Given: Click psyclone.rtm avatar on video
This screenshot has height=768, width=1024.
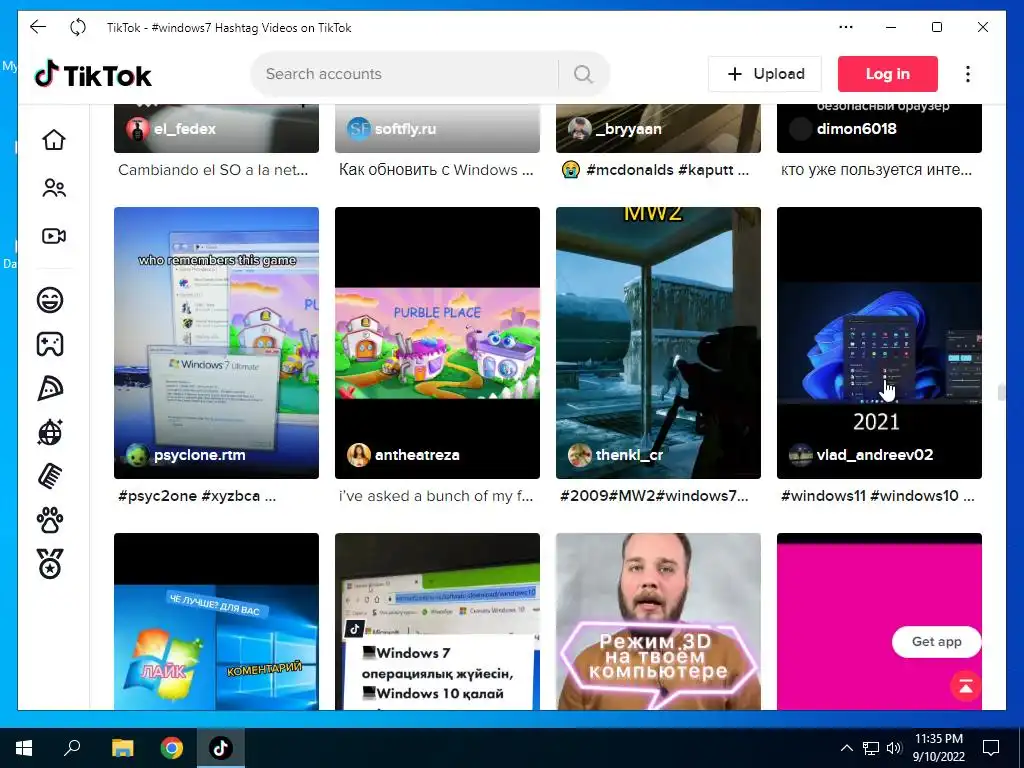Looking at the screenshot, I should tap(138, 455).
